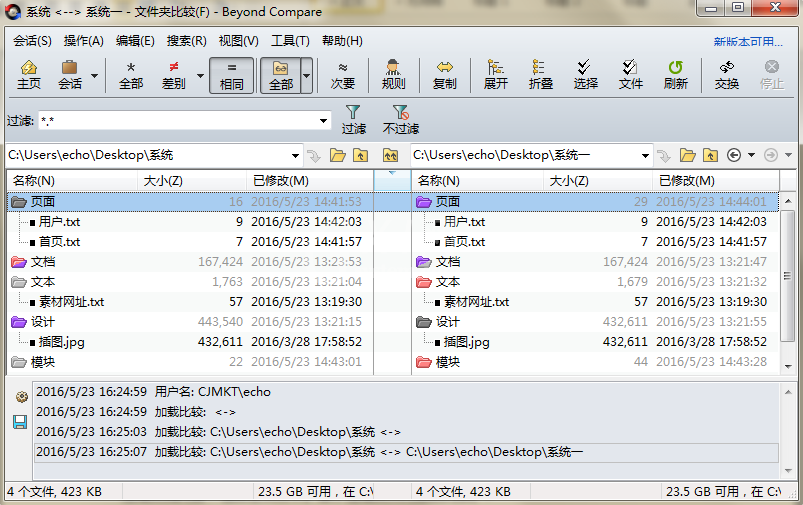This screenshot has width=803, height=505.
Task: Open dropdown next to right back arrow
Action: (751, 155)
